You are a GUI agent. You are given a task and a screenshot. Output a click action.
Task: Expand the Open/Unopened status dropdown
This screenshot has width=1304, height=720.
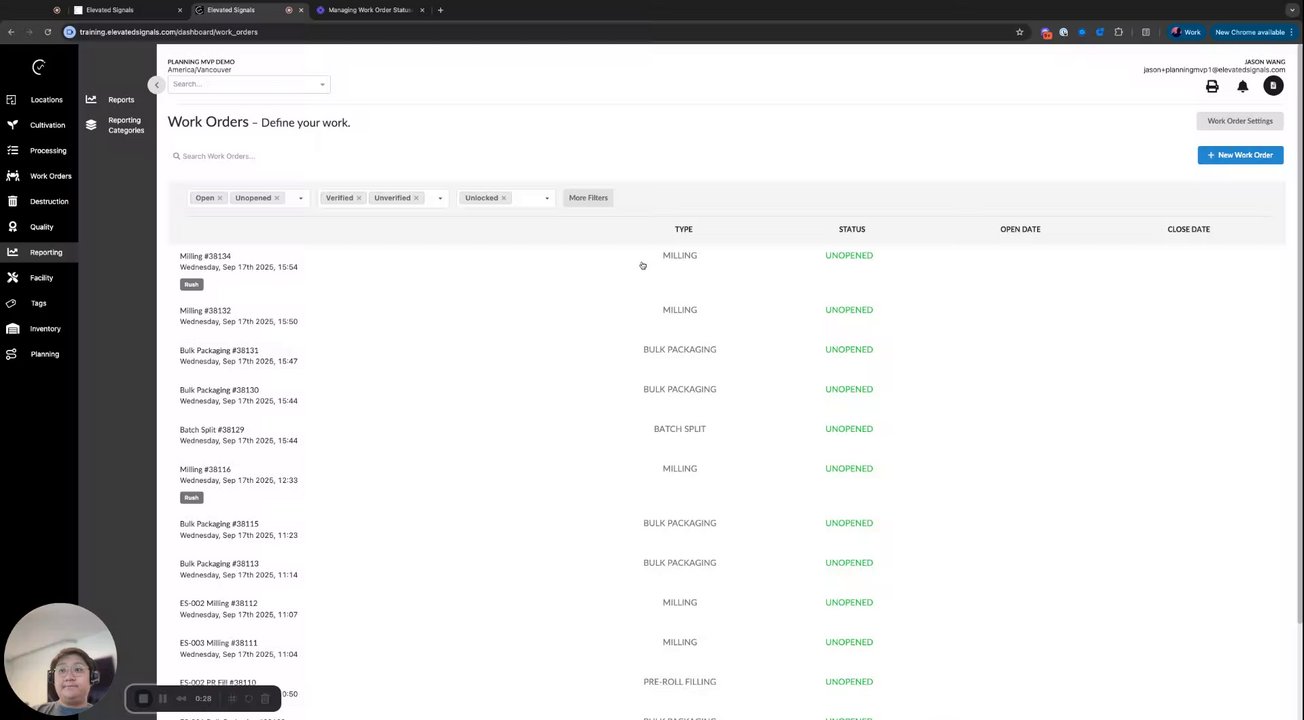(300, 198)
